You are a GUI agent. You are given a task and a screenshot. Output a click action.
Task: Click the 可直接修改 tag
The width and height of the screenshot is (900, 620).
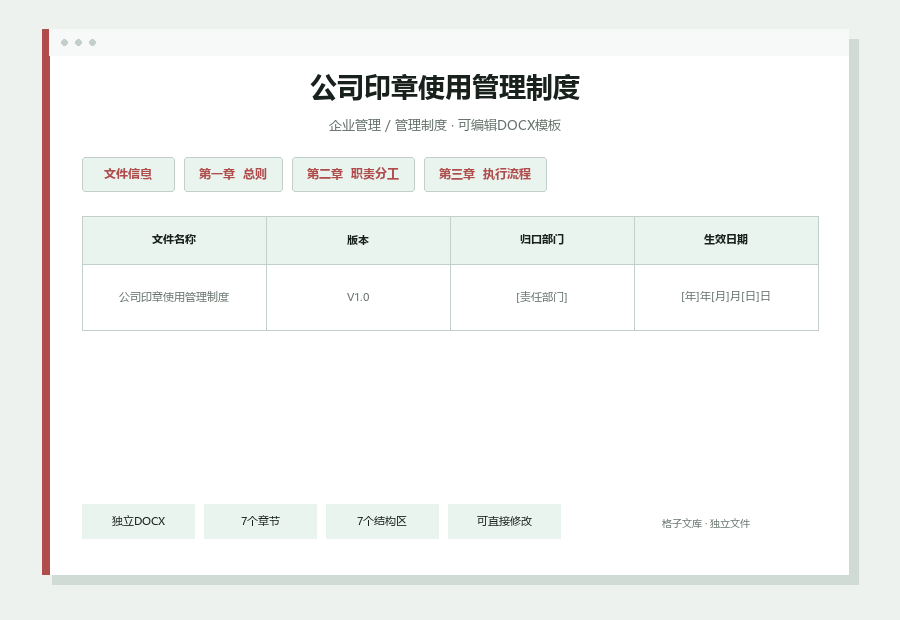tap(504, 521)
